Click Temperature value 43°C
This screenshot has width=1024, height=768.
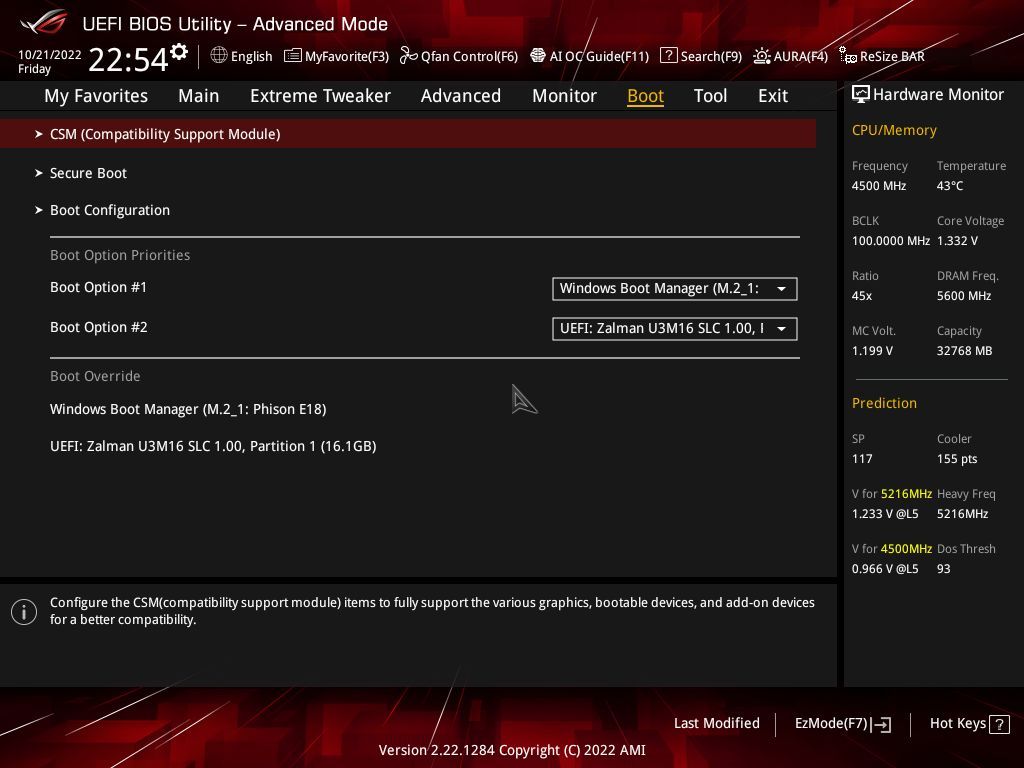950,186
